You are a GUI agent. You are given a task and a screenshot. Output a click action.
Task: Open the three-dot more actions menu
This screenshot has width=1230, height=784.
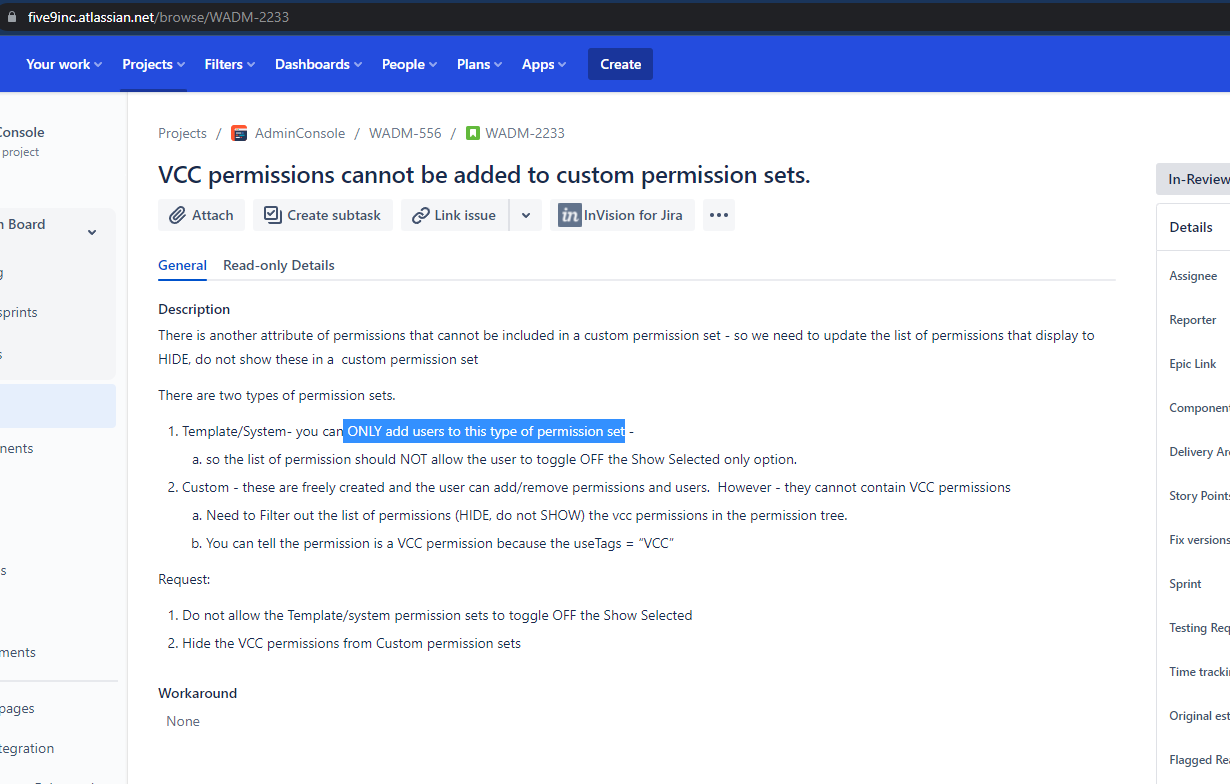point(719,215)
